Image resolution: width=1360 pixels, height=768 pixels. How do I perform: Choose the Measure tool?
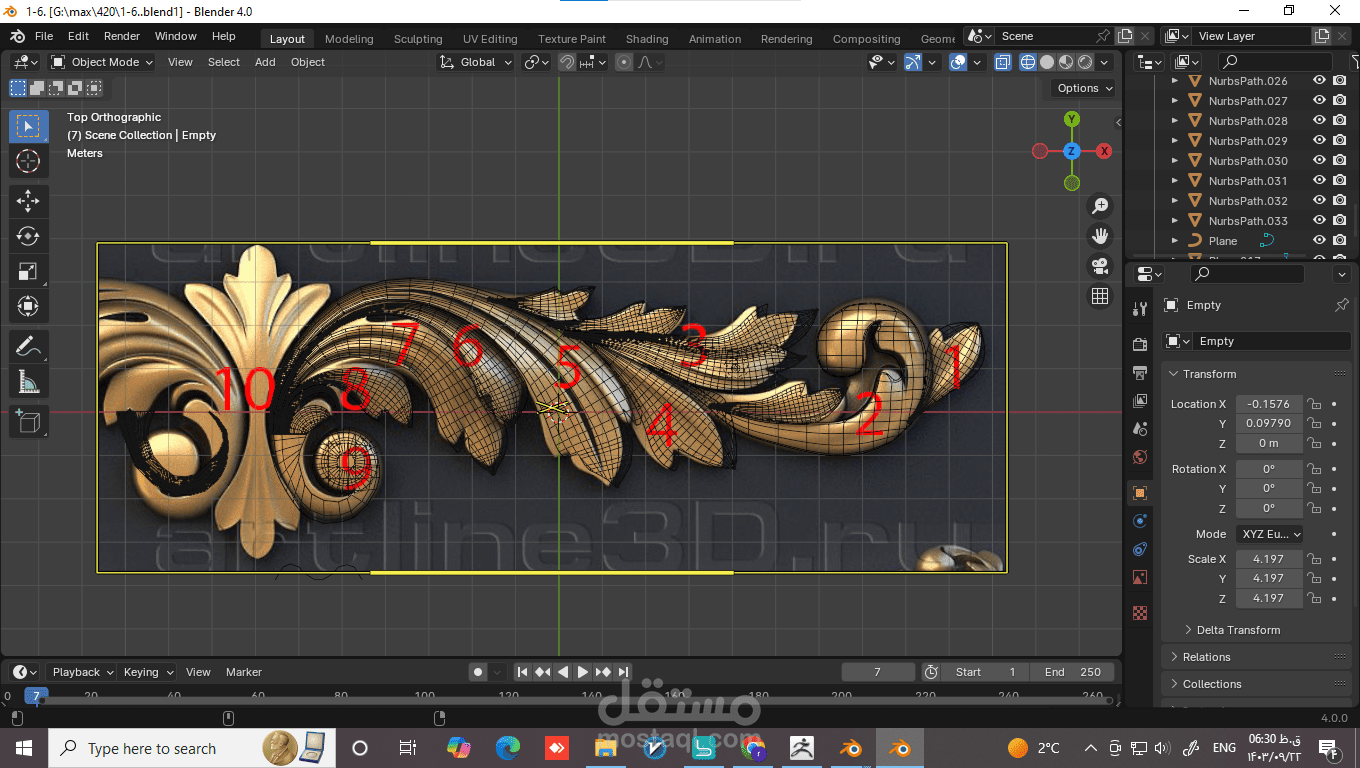28,382
